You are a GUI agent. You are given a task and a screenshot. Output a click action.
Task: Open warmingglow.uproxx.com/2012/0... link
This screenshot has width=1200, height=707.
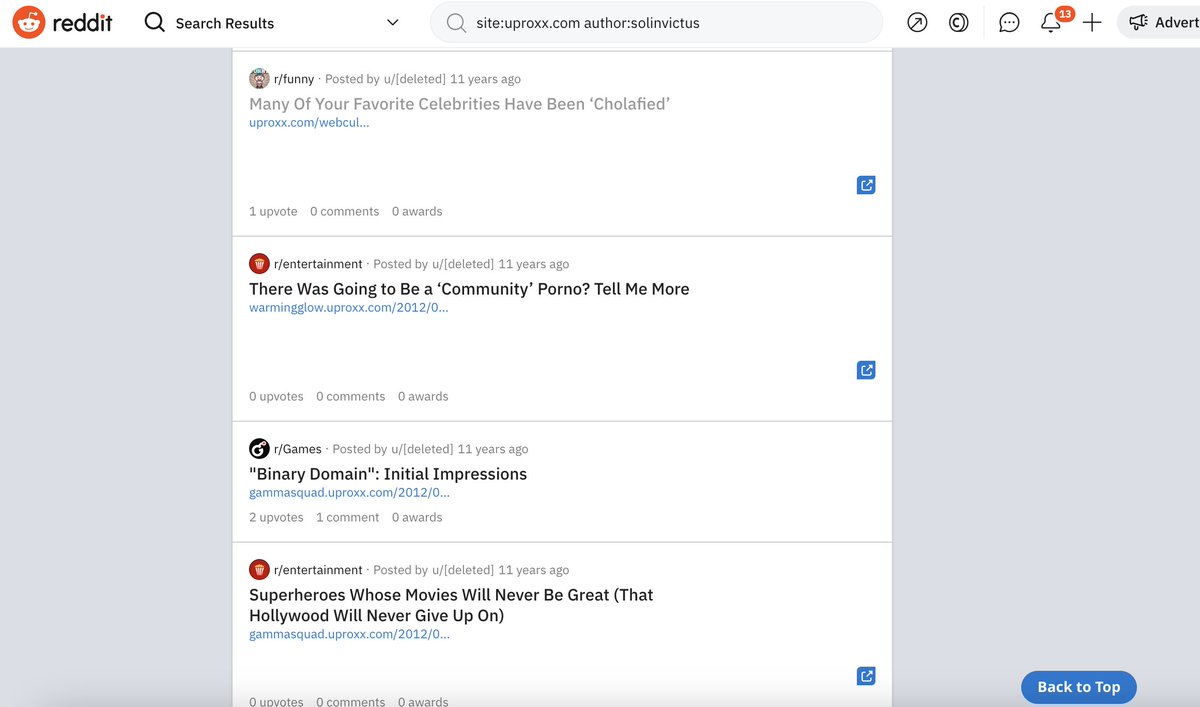(348, 308)
